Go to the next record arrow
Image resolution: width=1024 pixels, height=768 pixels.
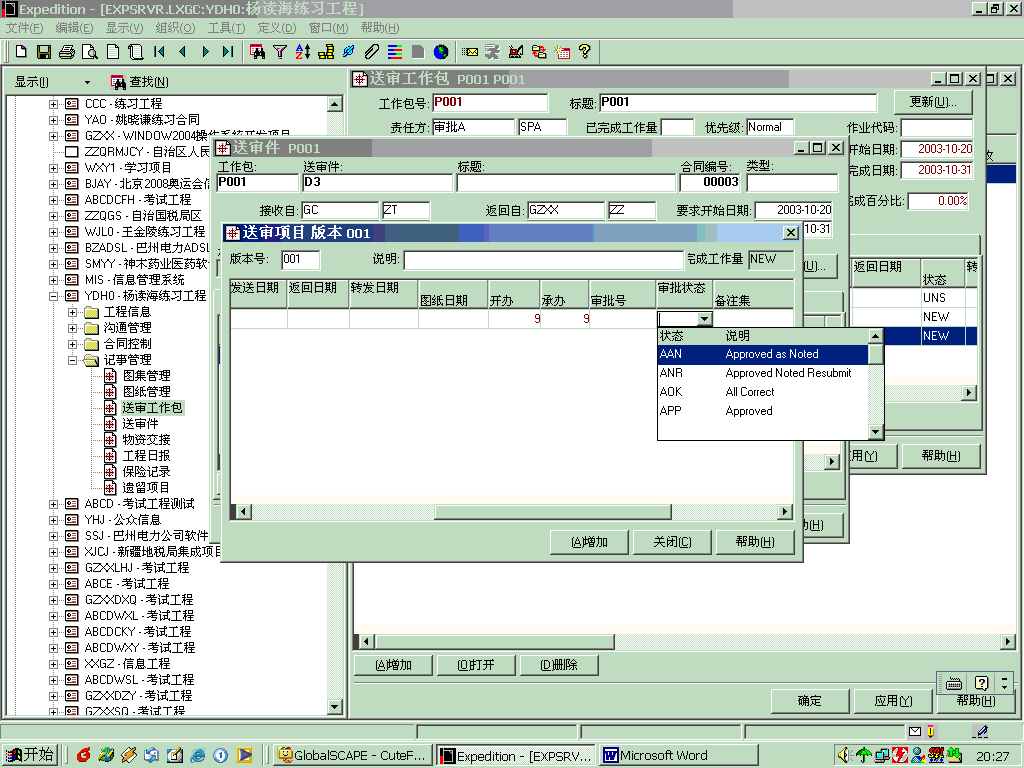pyautogui.click(x=205, y=52)
